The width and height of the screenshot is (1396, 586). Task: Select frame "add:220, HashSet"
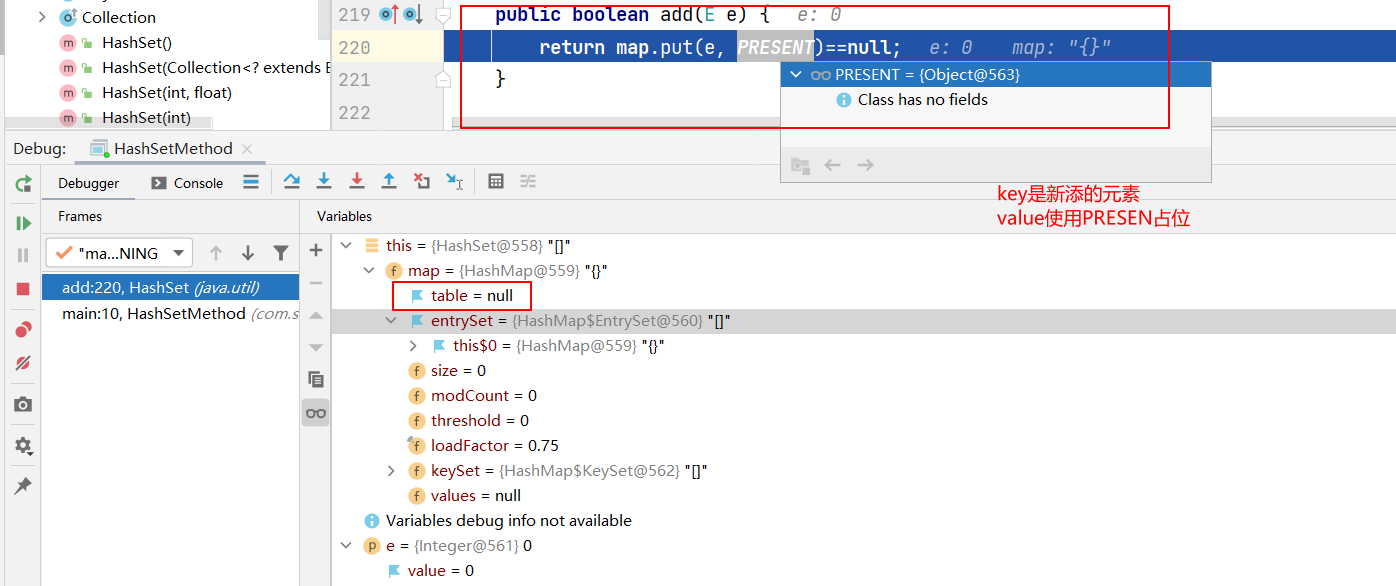170,287
